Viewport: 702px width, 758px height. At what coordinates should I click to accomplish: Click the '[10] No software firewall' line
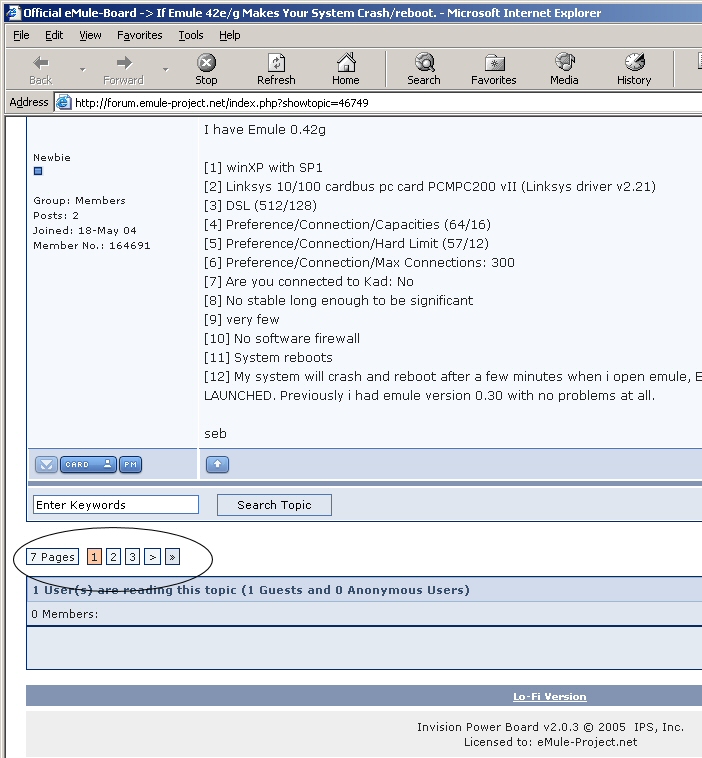[x=282, y=338]
